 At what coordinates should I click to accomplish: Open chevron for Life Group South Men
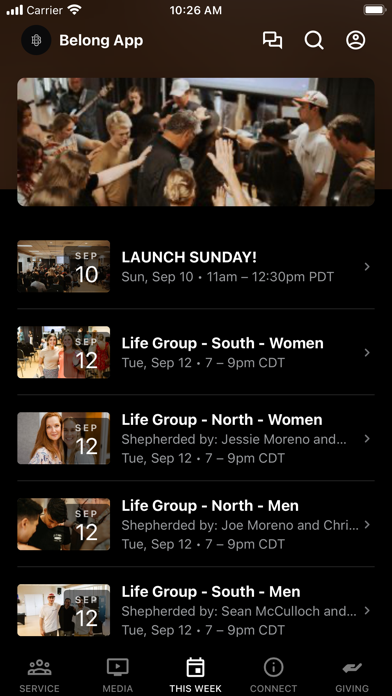(x=367, y=611)
